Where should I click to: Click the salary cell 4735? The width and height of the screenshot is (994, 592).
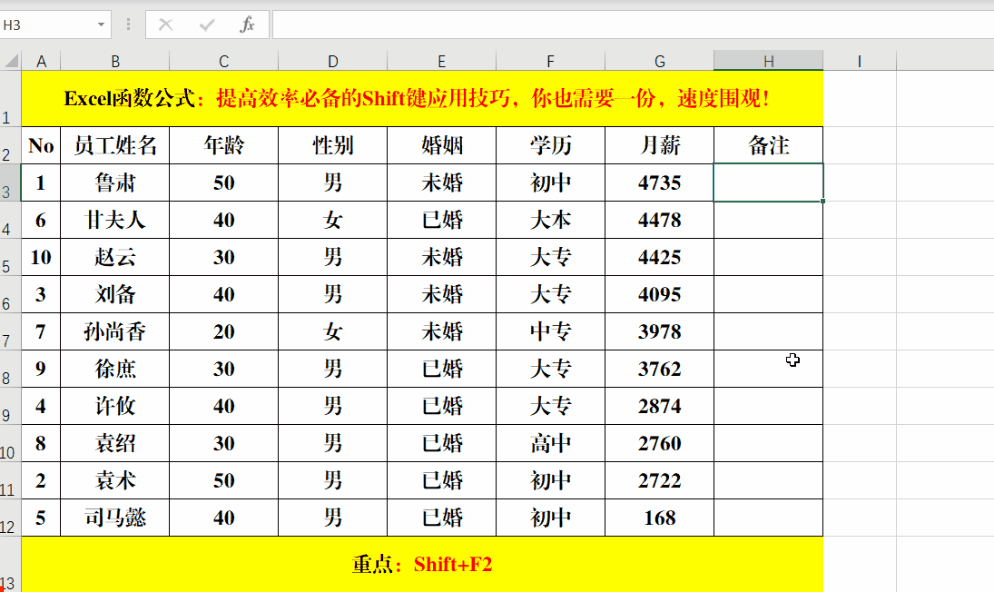coord(659,183)
